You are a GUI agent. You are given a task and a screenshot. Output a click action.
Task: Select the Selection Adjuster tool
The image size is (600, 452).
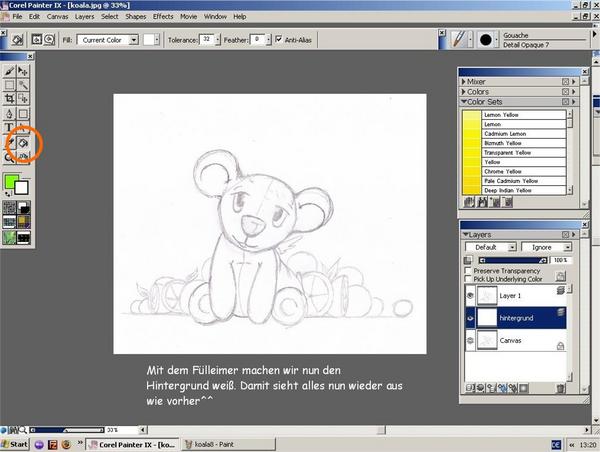click(x=23, y=99)
